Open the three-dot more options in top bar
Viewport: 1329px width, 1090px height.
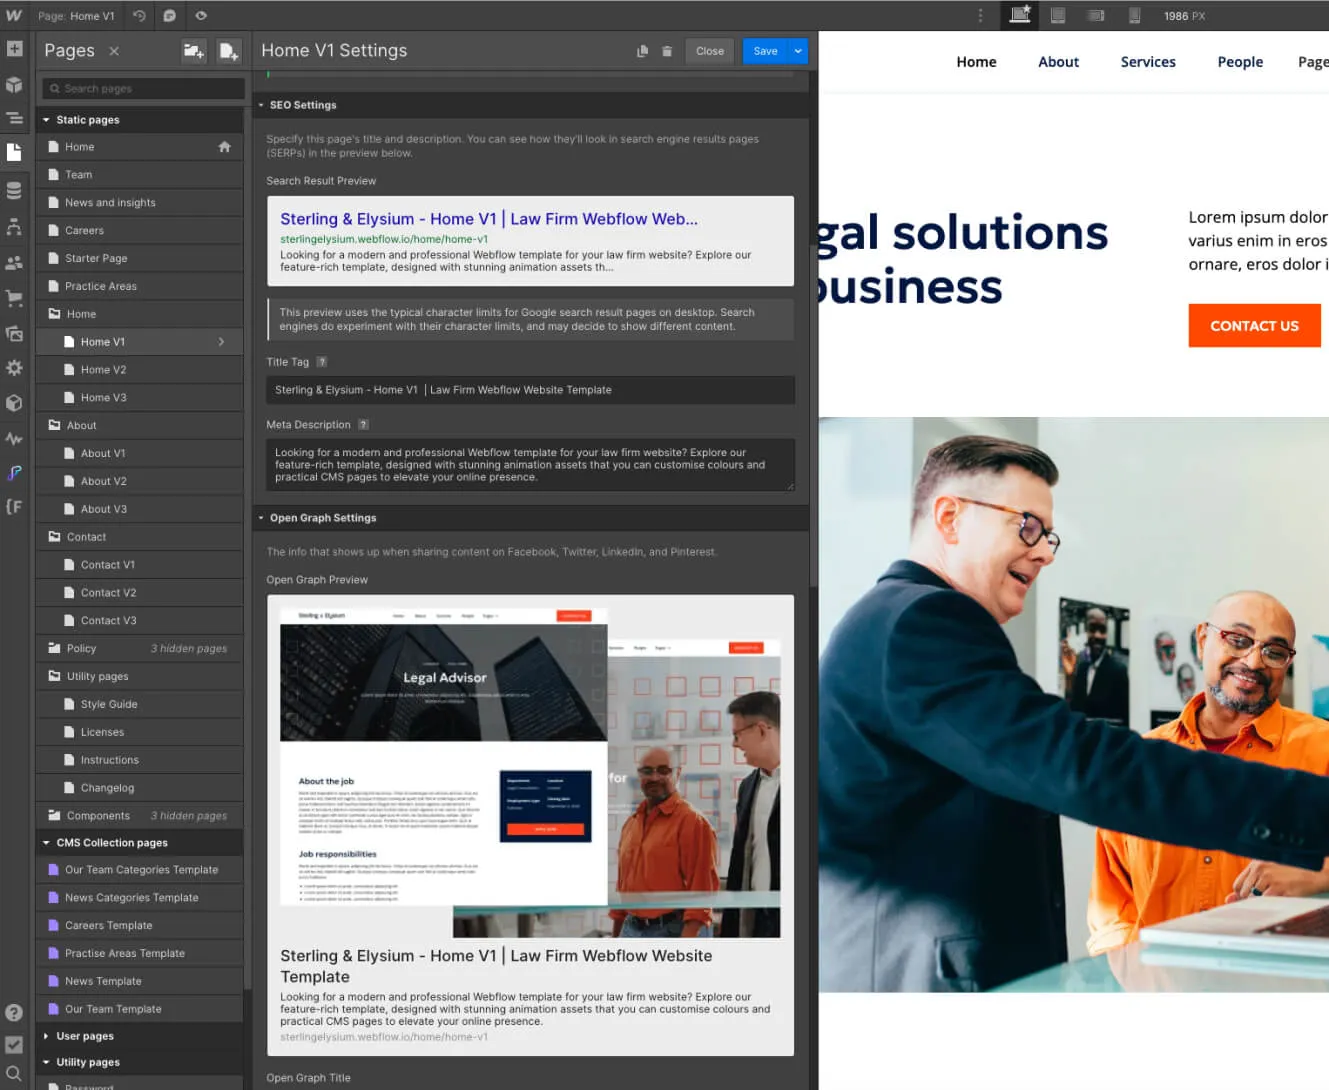tap(980, 15)
